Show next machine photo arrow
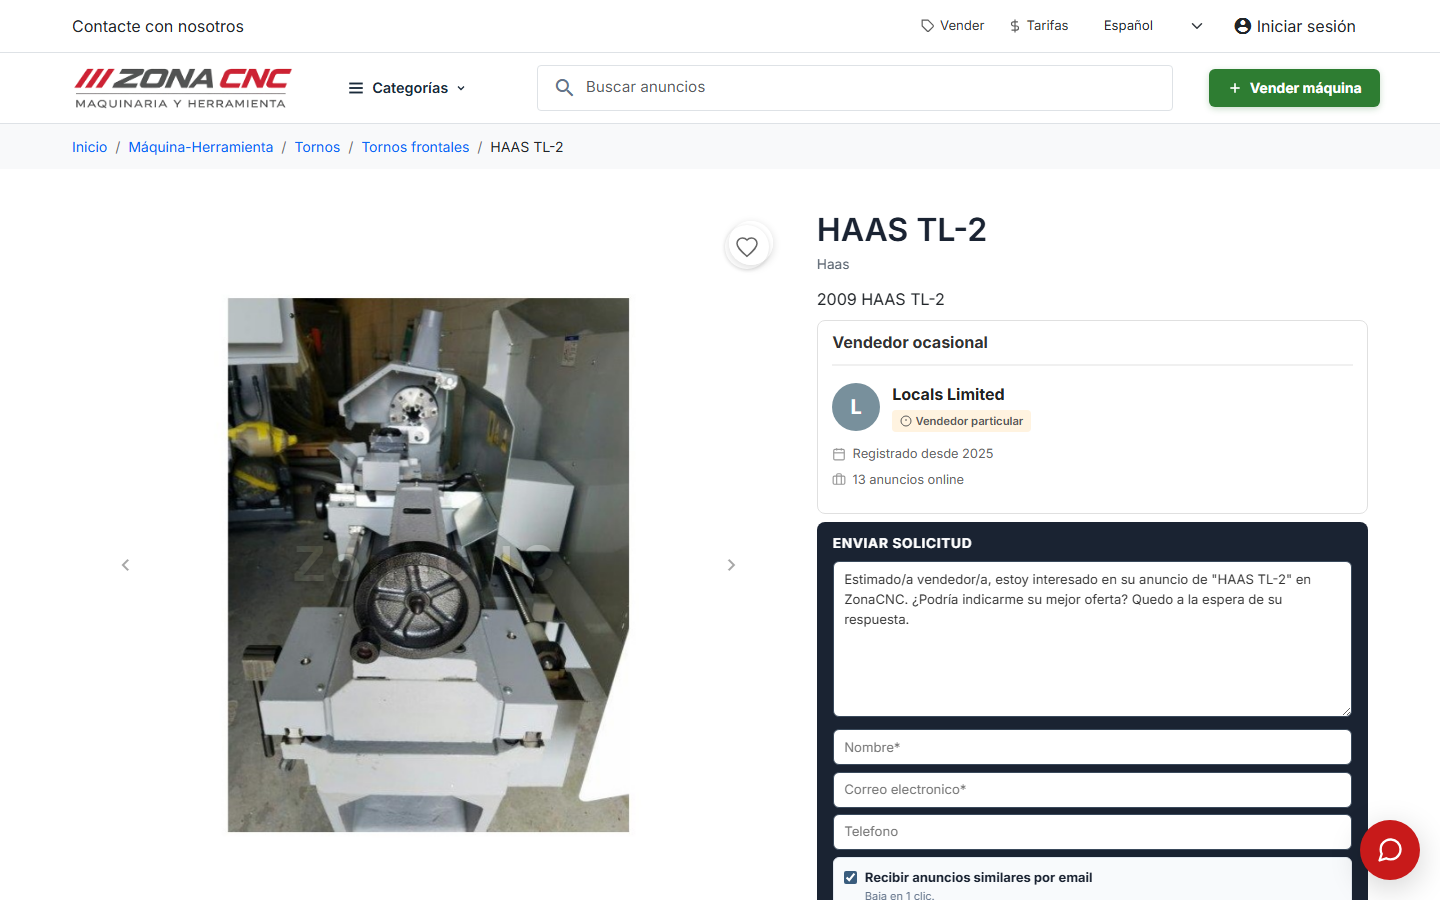Image resolution: width=1440 pixels, height=900 pixels. click(x=731, y=565)
